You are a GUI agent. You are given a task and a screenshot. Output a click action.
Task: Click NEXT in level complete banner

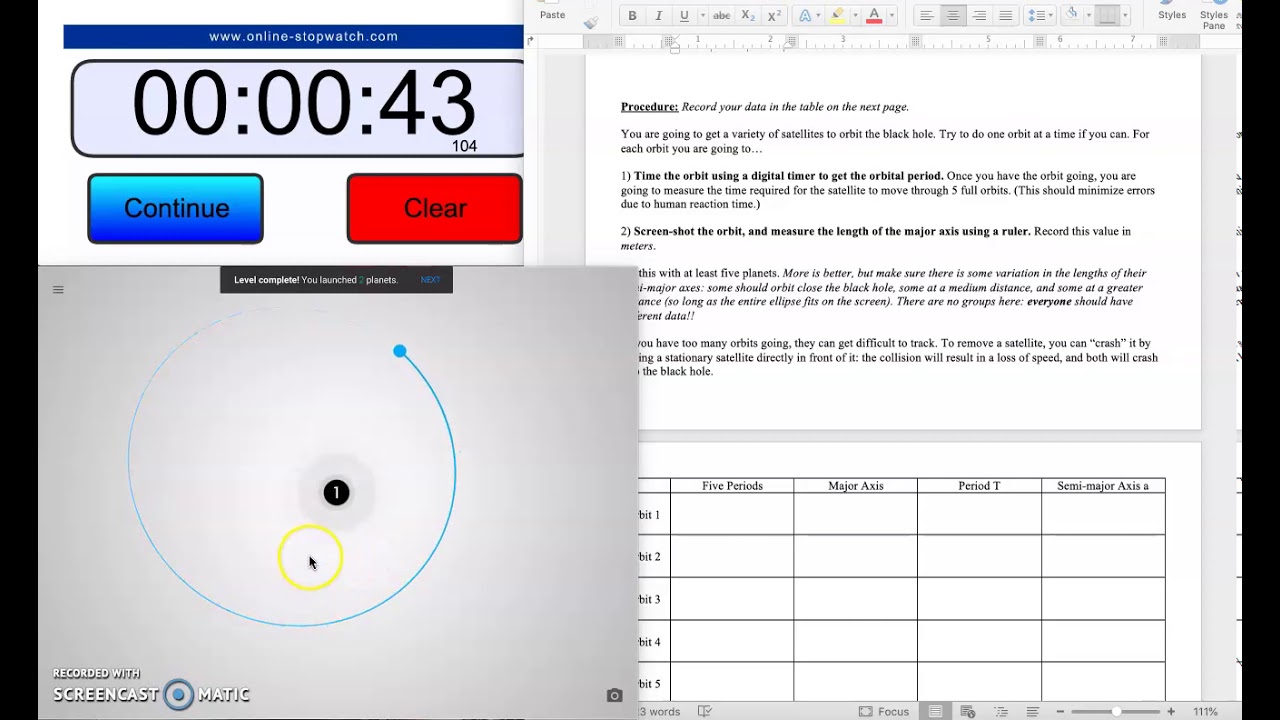coord(430,280)
